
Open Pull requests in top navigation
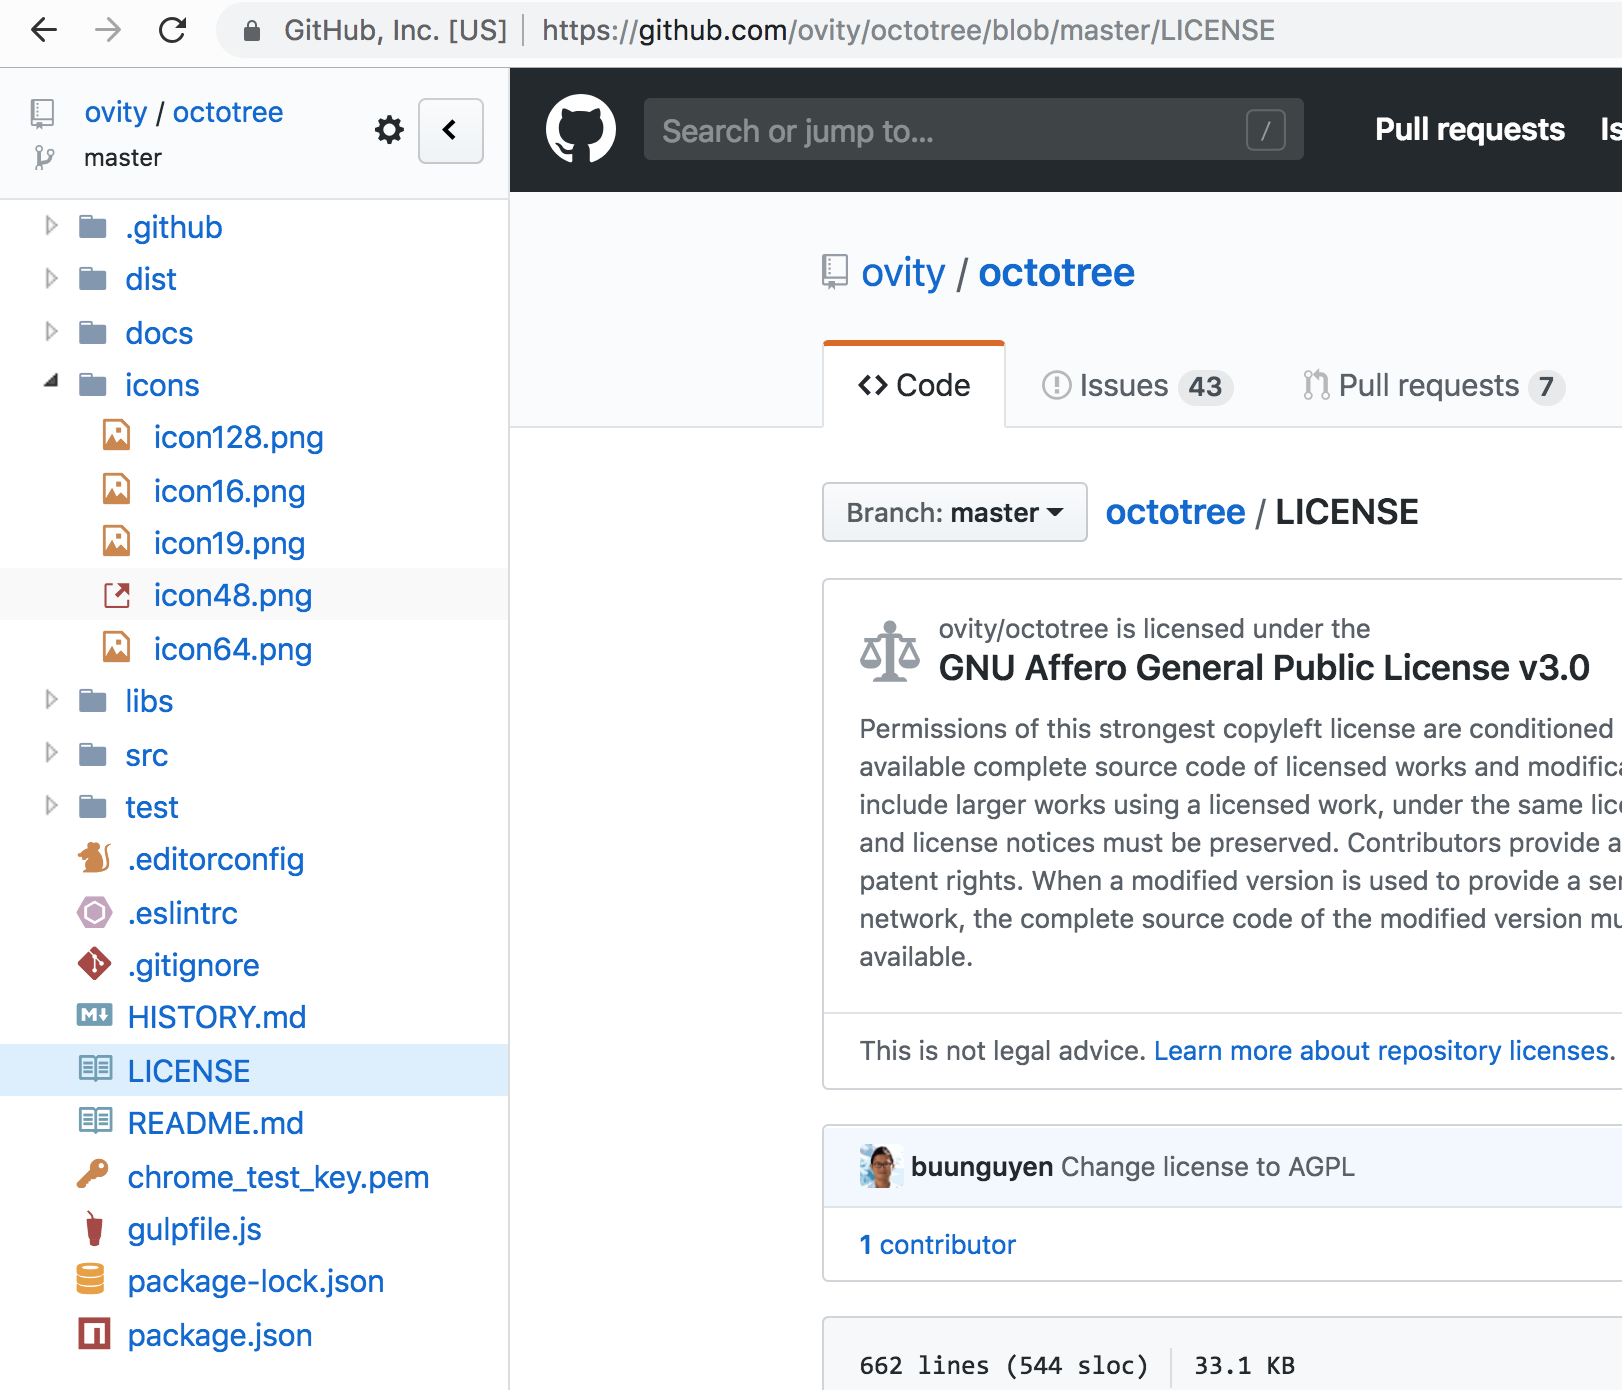pos(1469,130)
